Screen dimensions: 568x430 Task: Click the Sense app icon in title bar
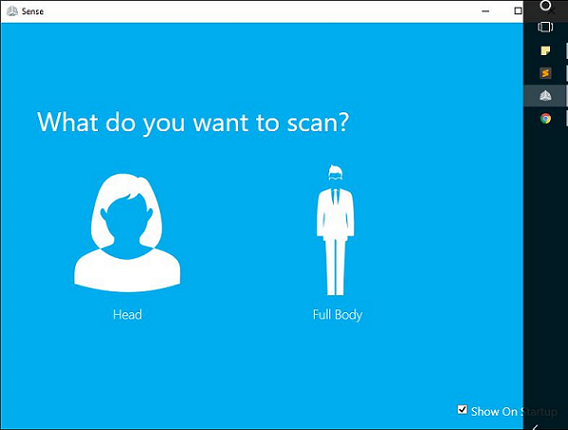pyautogui.click(x=12, y=11)
